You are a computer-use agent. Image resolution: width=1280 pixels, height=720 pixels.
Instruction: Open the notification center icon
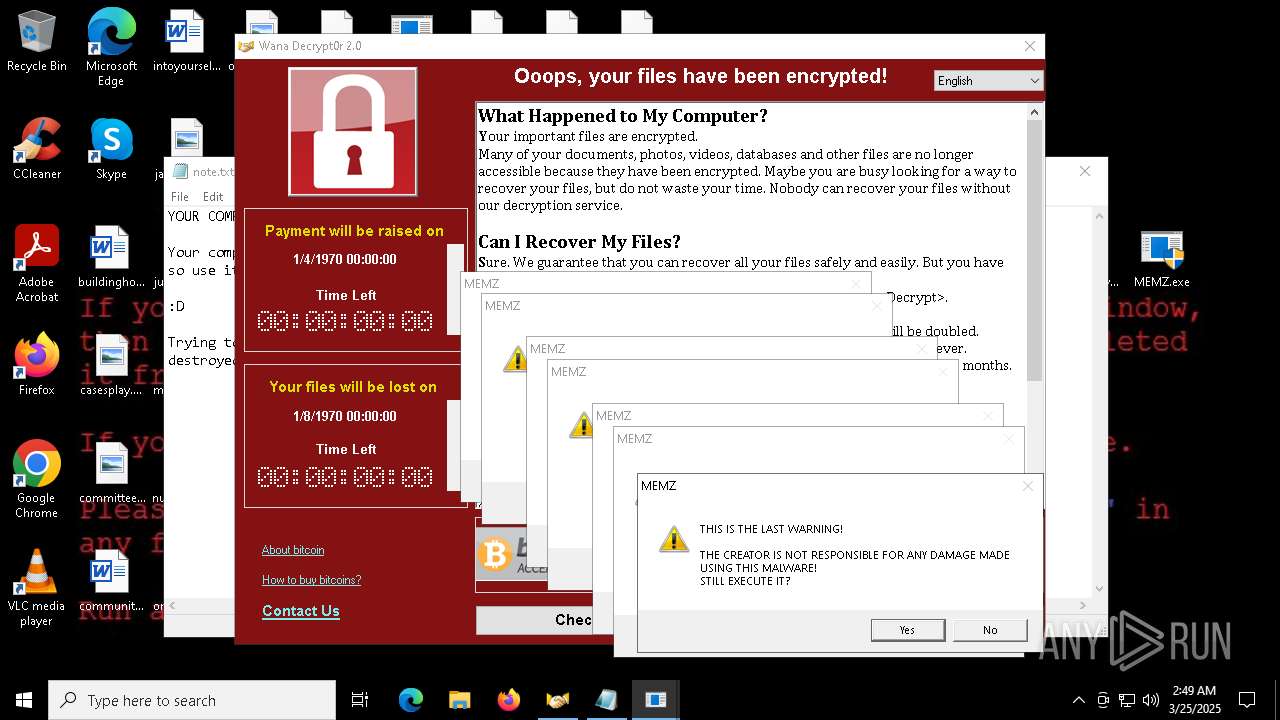(1247, 700)
